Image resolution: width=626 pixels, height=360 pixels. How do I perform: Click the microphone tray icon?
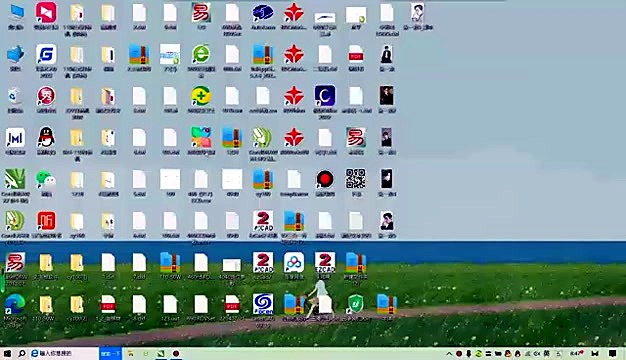click(x=469, y=354)
